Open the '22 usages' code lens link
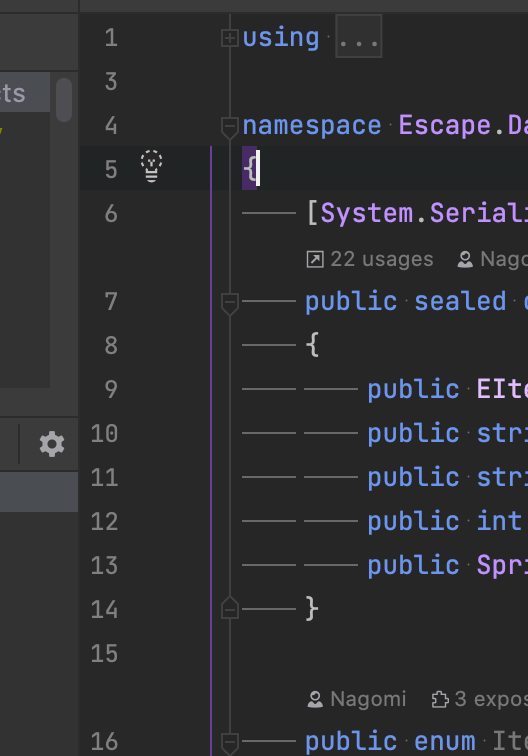The height and width of the screenshot is (756, 528). [382, 259]
